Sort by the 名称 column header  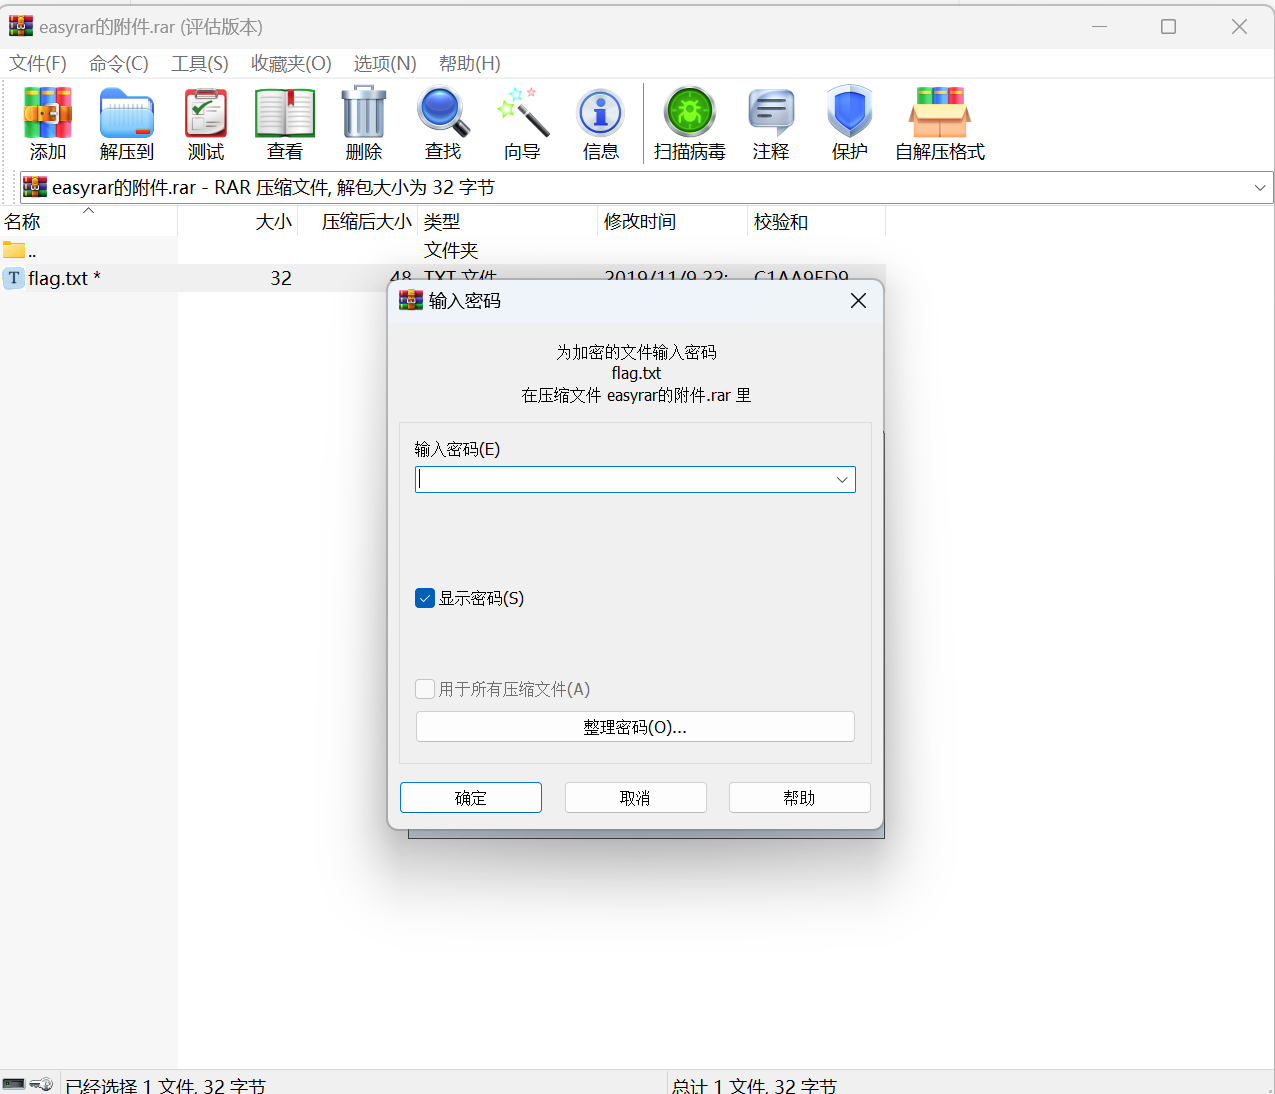pos(88,222)
